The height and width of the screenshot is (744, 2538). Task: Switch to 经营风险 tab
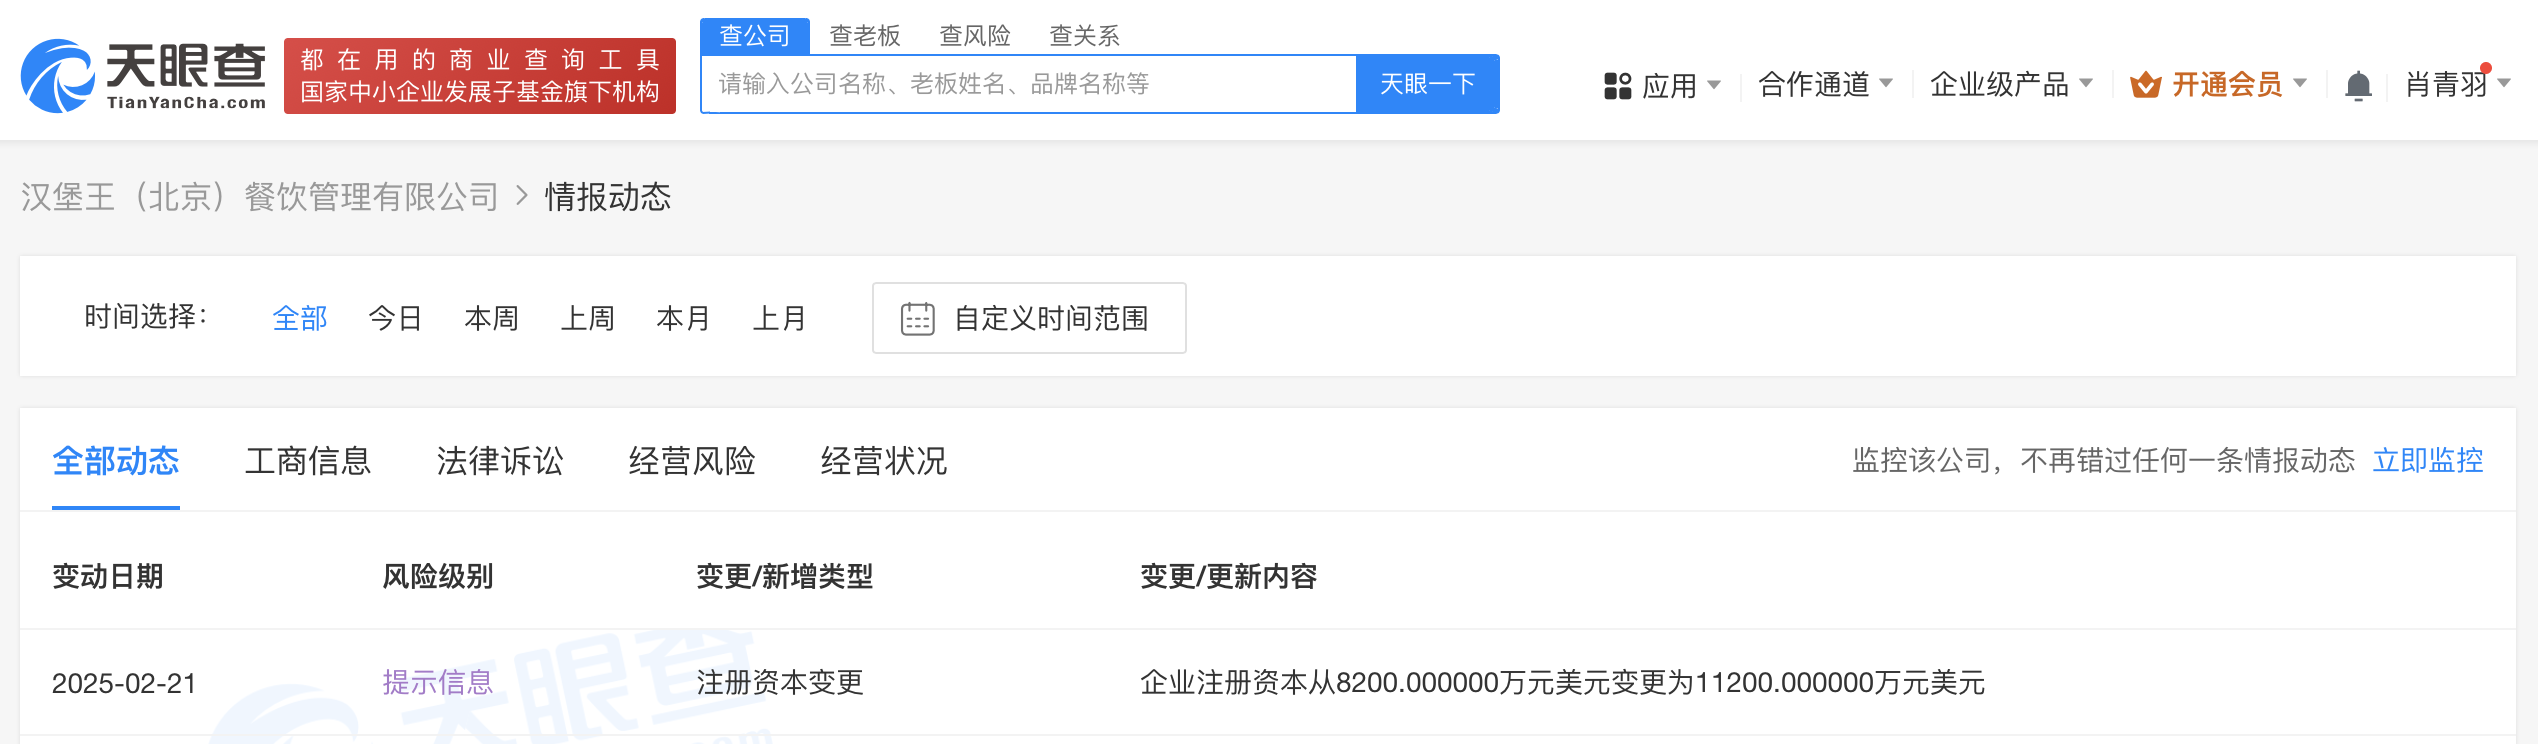[692, 461]
